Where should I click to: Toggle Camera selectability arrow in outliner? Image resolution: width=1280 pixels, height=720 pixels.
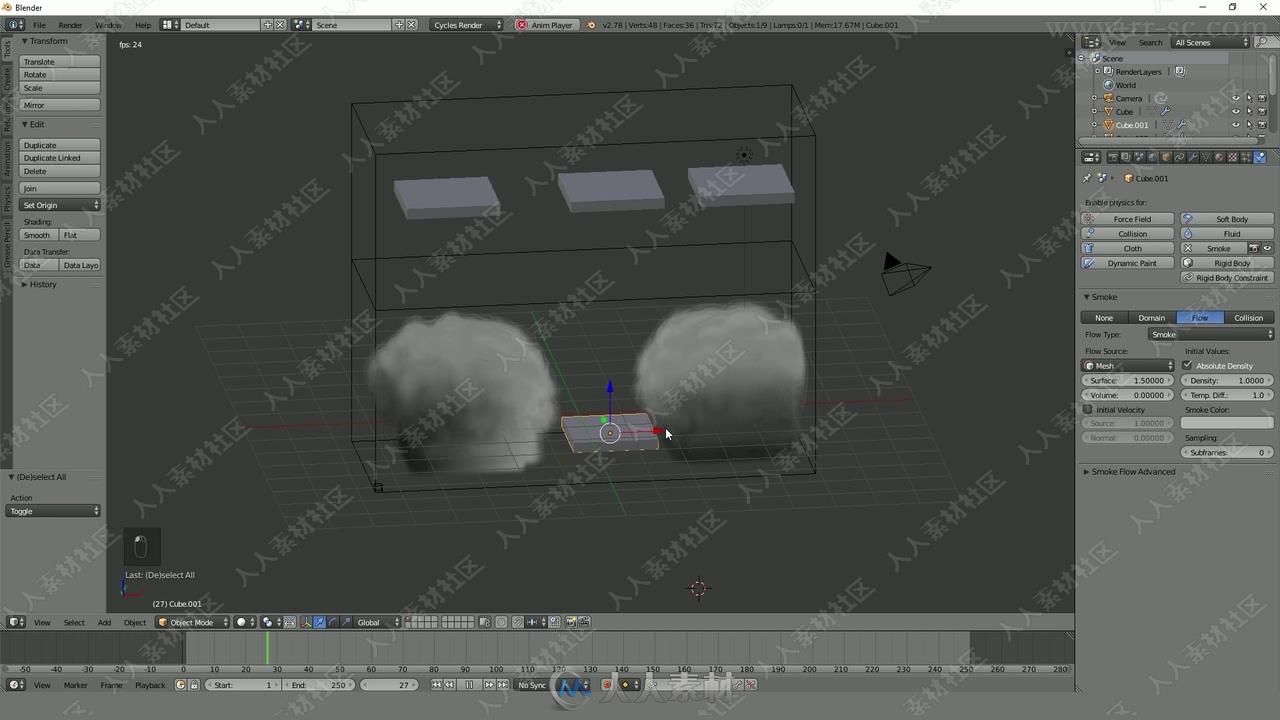click(1249, 98)
